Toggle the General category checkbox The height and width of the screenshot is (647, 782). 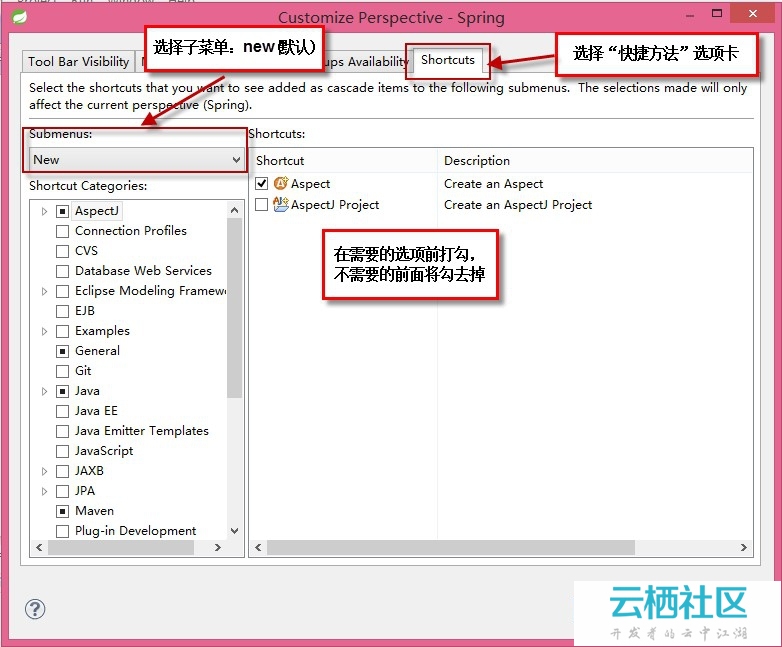62,351
